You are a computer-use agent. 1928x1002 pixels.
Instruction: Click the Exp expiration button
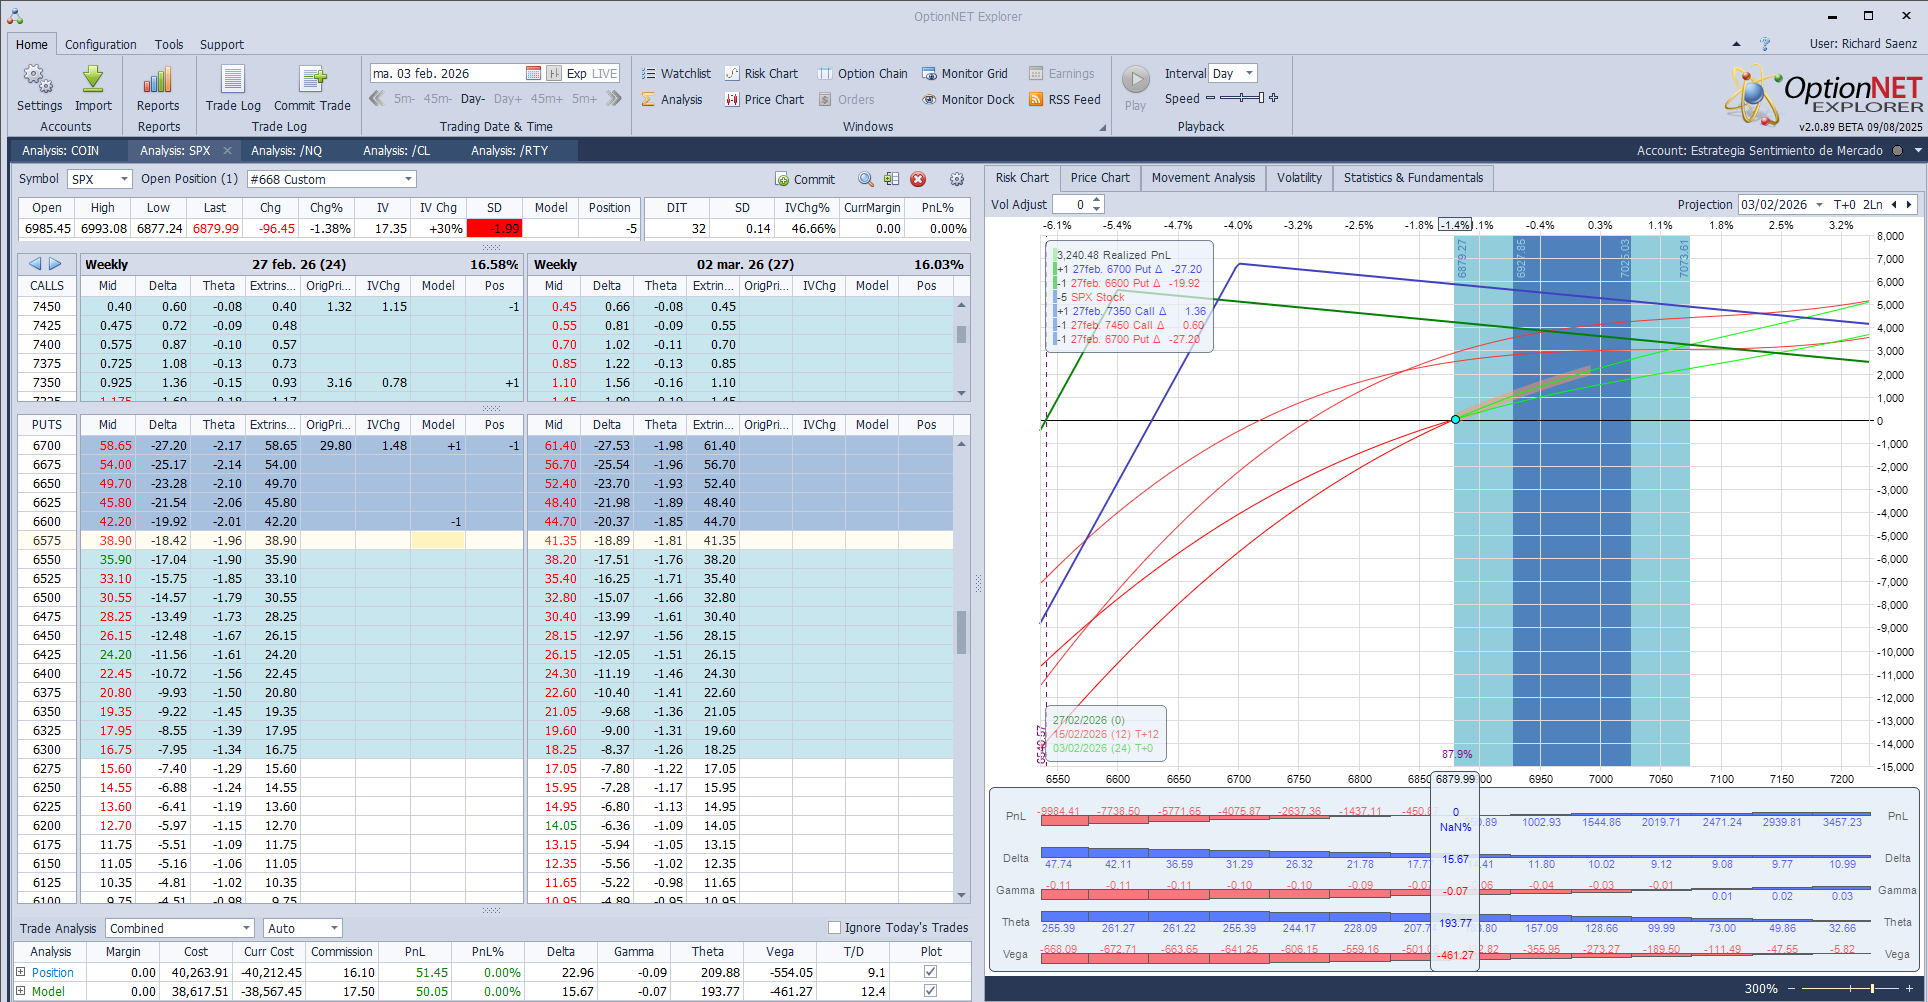(x=576, y=73)
